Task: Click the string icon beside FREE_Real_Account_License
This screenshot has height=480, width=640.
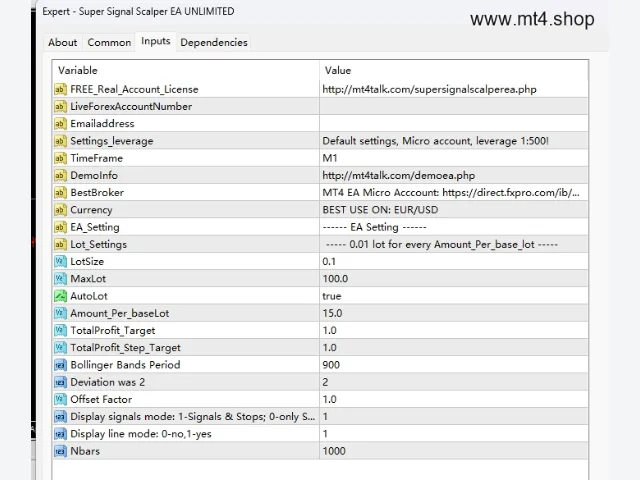Action: click(x=60, y=89)
